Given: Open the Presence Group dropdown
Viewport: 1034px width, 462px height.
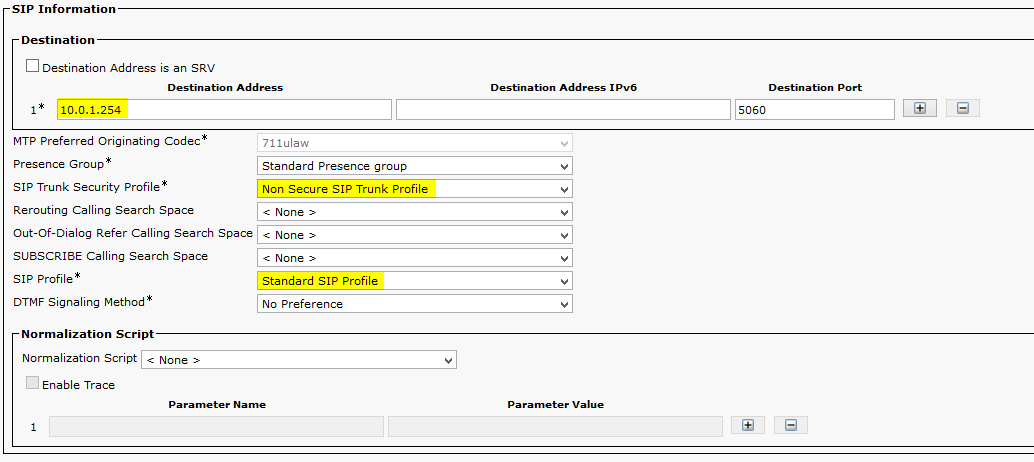Looking at the screenshot, I should pyautogui.click(x=415, y=165).
